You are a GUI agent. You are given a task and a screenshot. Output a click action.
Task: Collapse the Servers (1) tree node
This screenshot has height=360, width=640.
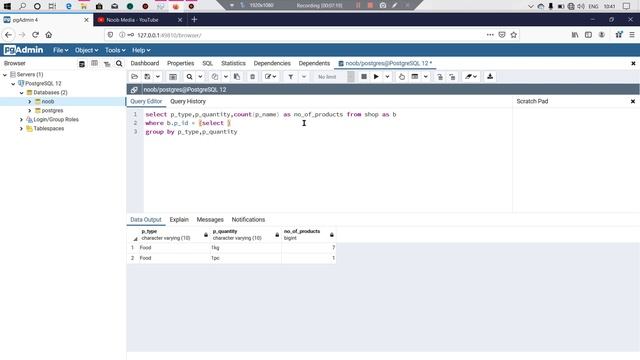[5, 75]
